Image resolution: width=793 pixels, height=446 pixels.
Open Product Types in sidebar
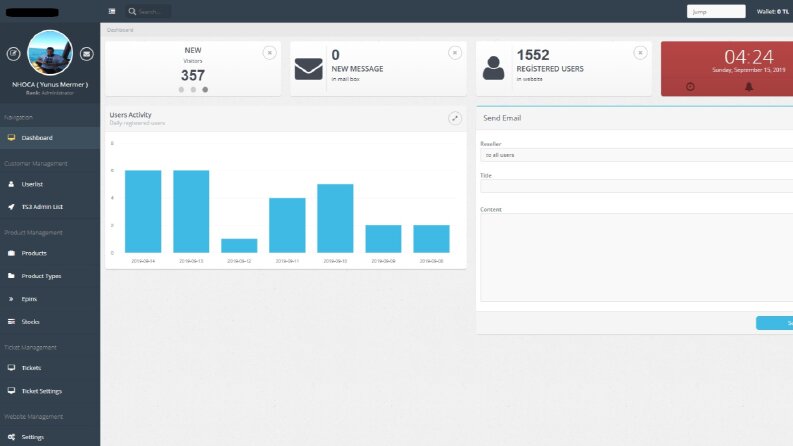pyautogui.click(x=50, y=276)
